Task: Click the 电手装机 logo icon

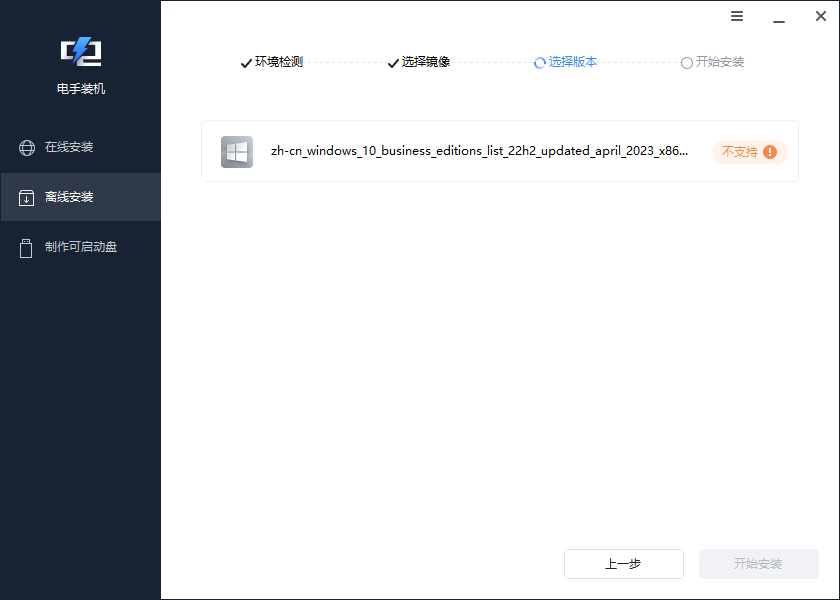Action: 80,51
